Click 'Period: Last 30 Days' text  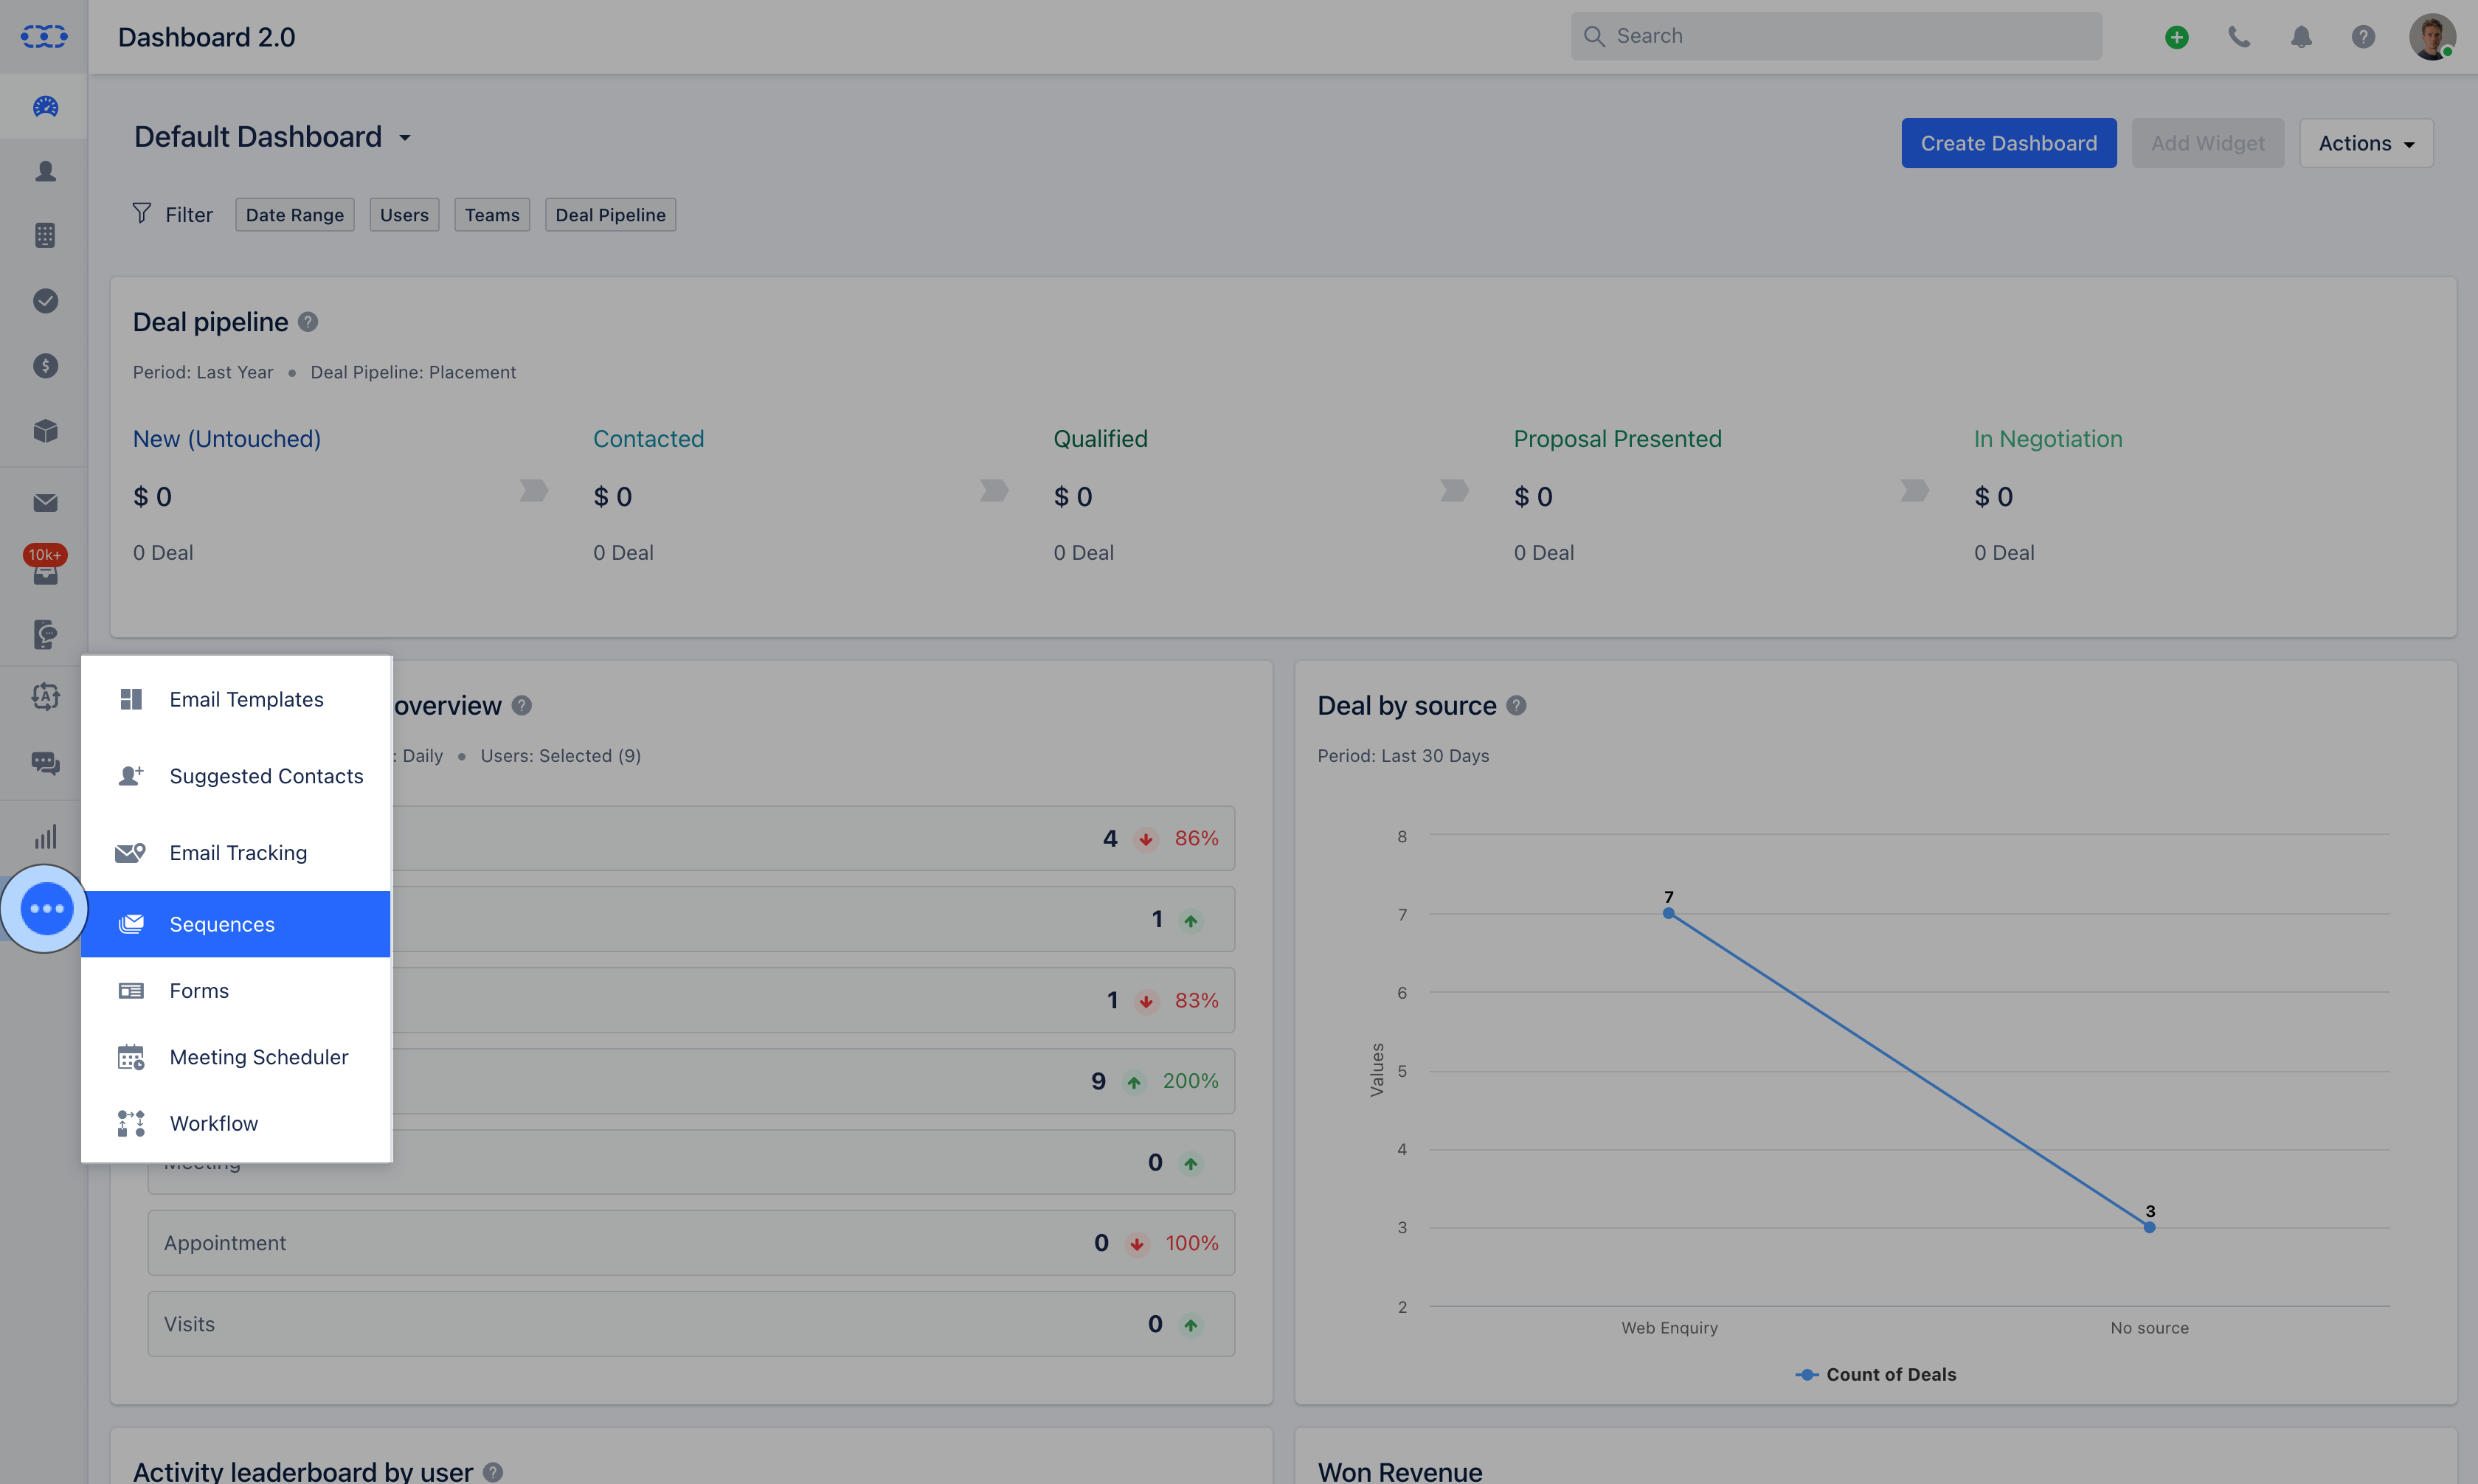coord(1403,756)
